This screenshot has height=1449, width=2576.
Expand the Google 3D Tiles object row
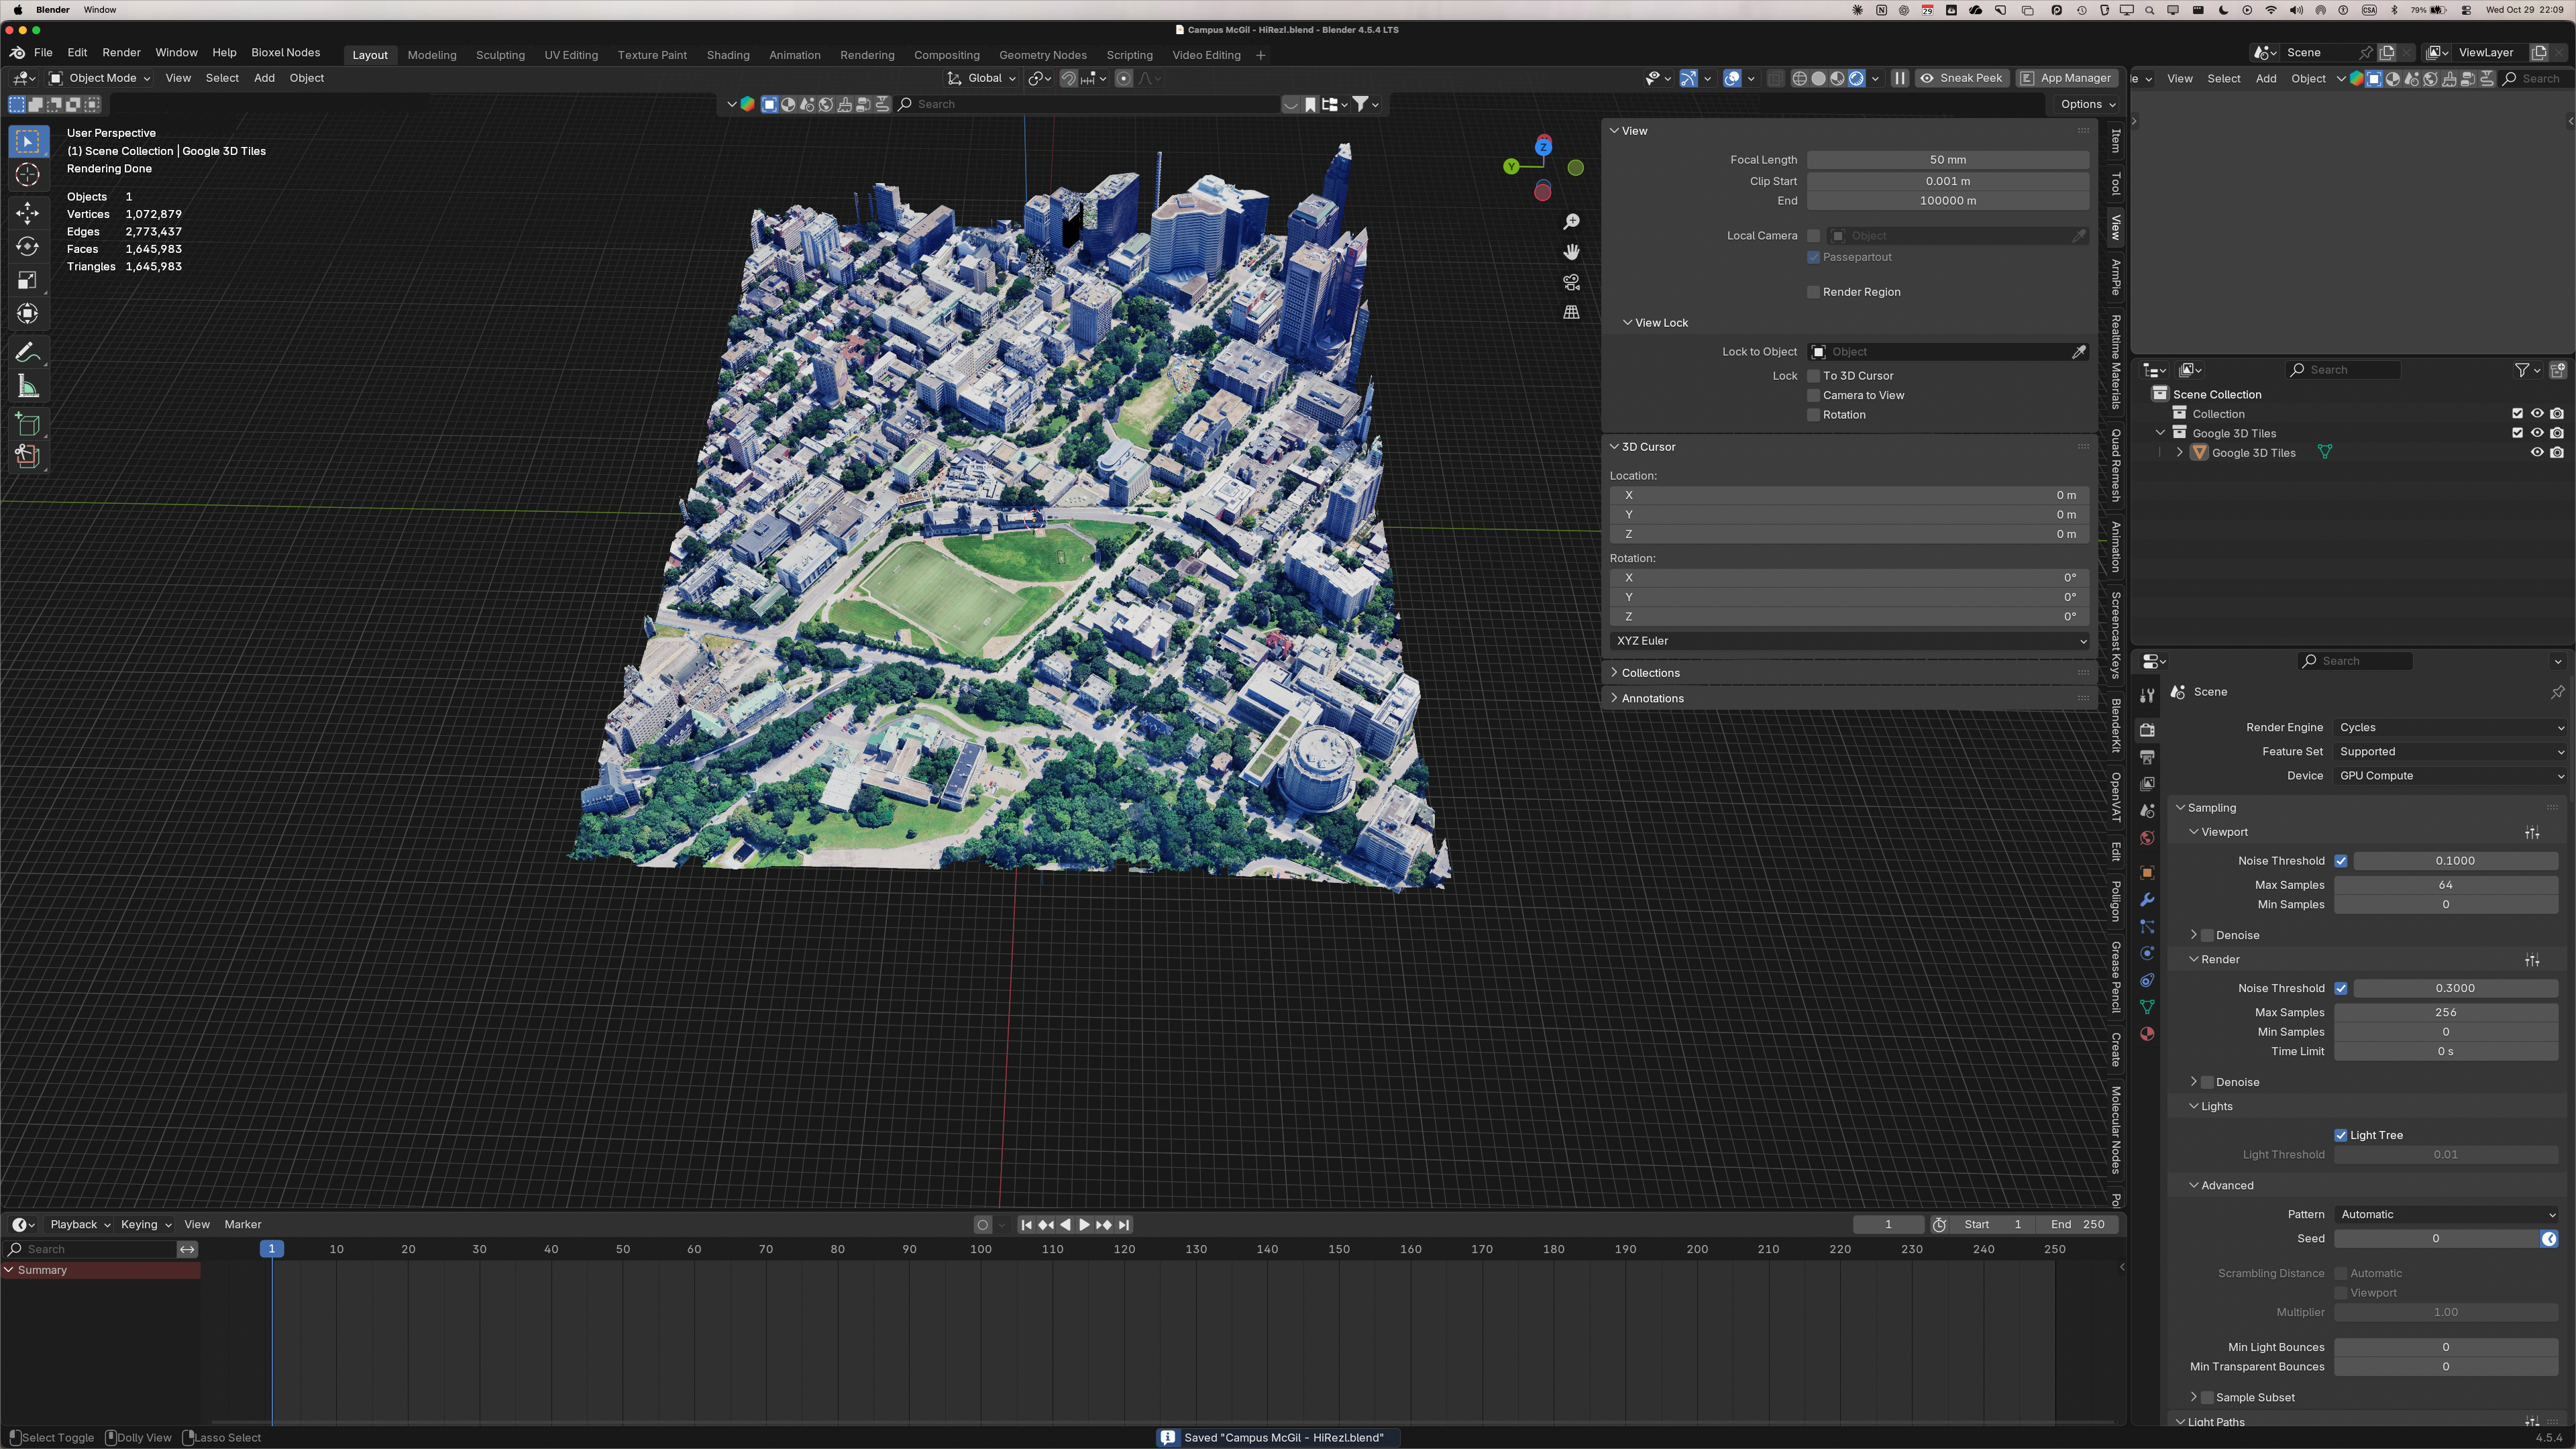(2180, 453)
